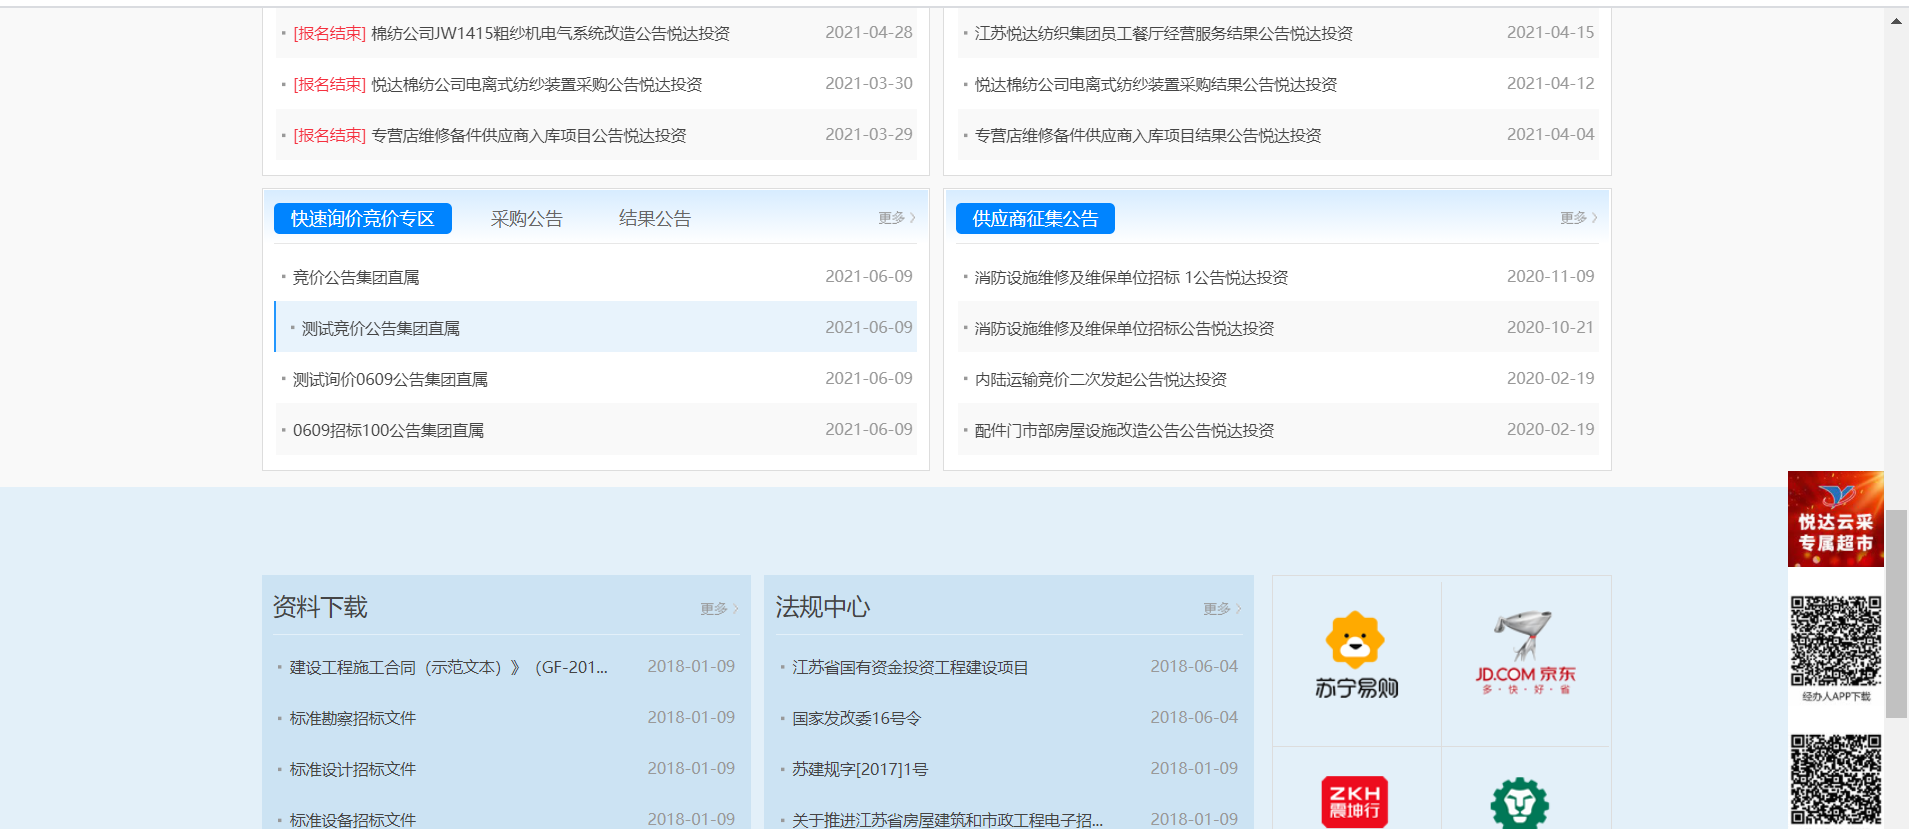Open the 标准勘察招标文件 download link
The height and width of the screenshot is (829, 1909).
[352, 719]
